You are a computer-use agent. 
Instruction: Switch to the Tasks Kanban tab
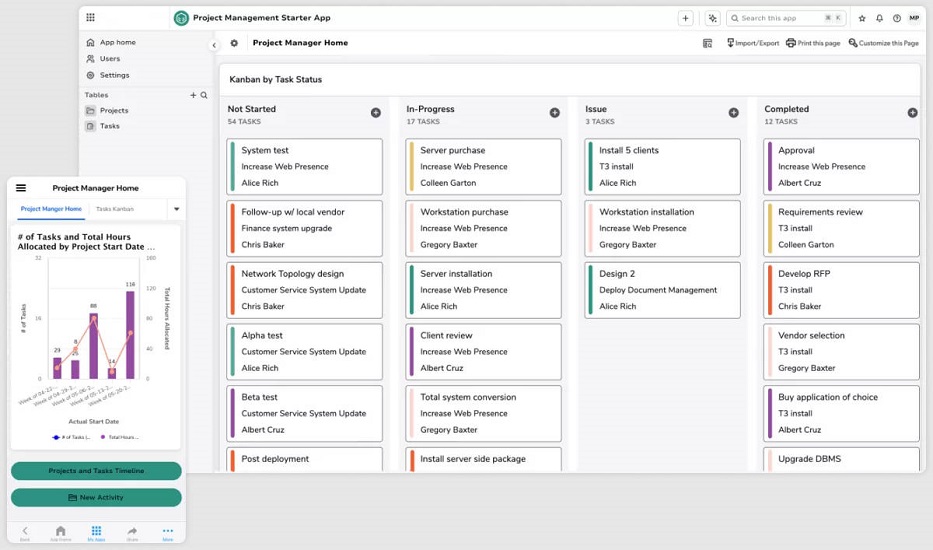[114, 209]
